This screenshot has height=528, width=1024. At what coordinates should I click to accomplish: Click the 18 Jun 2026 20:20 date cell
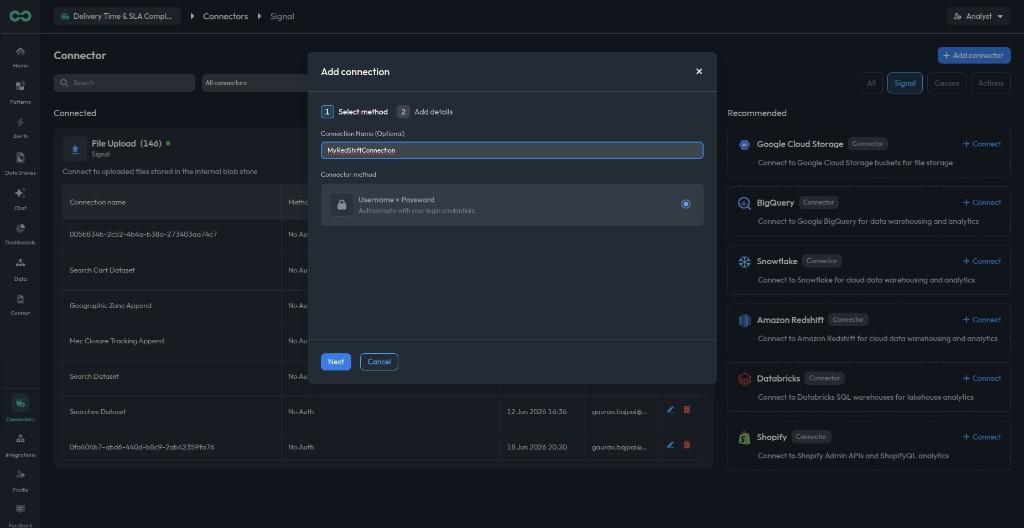pyautogui.click(x=537, y=447)
